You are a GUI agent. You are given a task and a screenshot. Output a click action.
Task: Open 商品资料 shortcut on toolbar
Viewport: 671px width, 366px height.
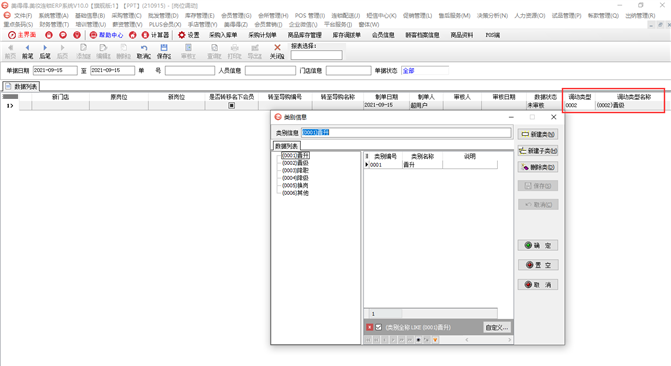(462, 35)
